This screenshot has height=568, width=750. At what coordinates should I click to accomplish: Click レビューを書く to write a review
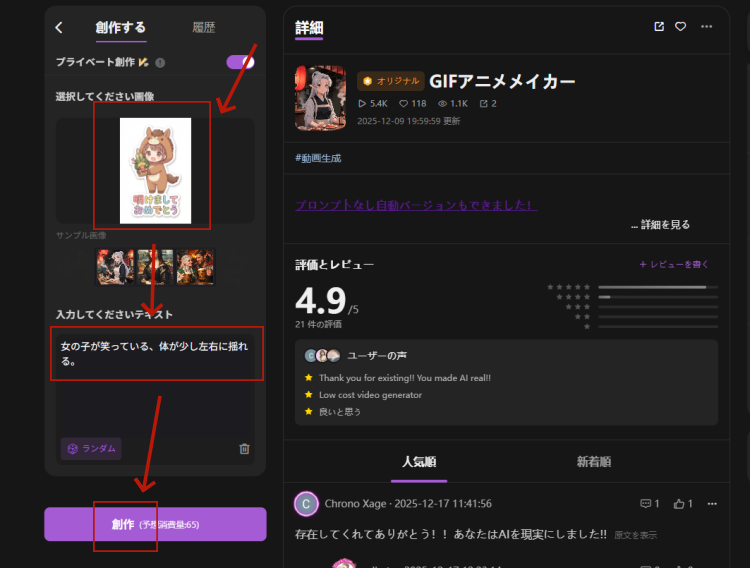coord(674,265)
